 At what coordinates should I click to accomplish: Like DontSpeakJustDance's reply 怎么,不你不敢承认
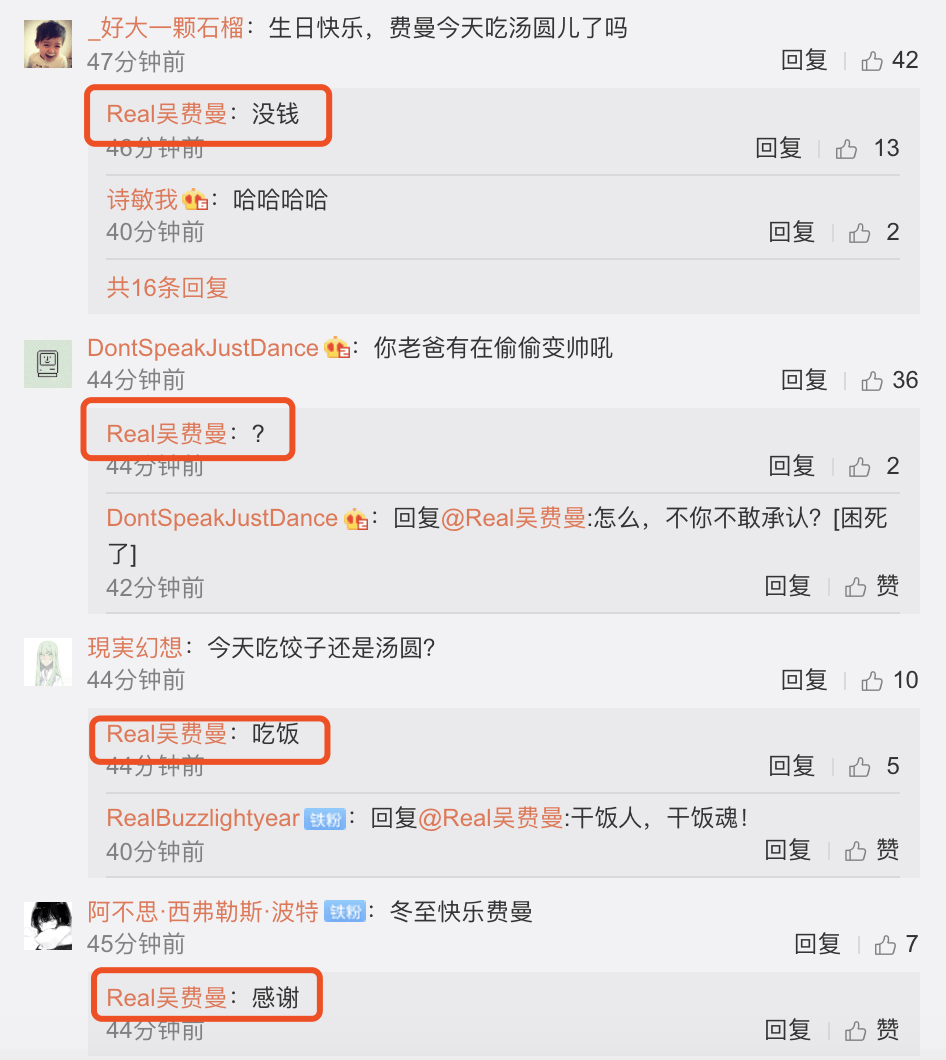pyautogui.click(x=872, y=586)
